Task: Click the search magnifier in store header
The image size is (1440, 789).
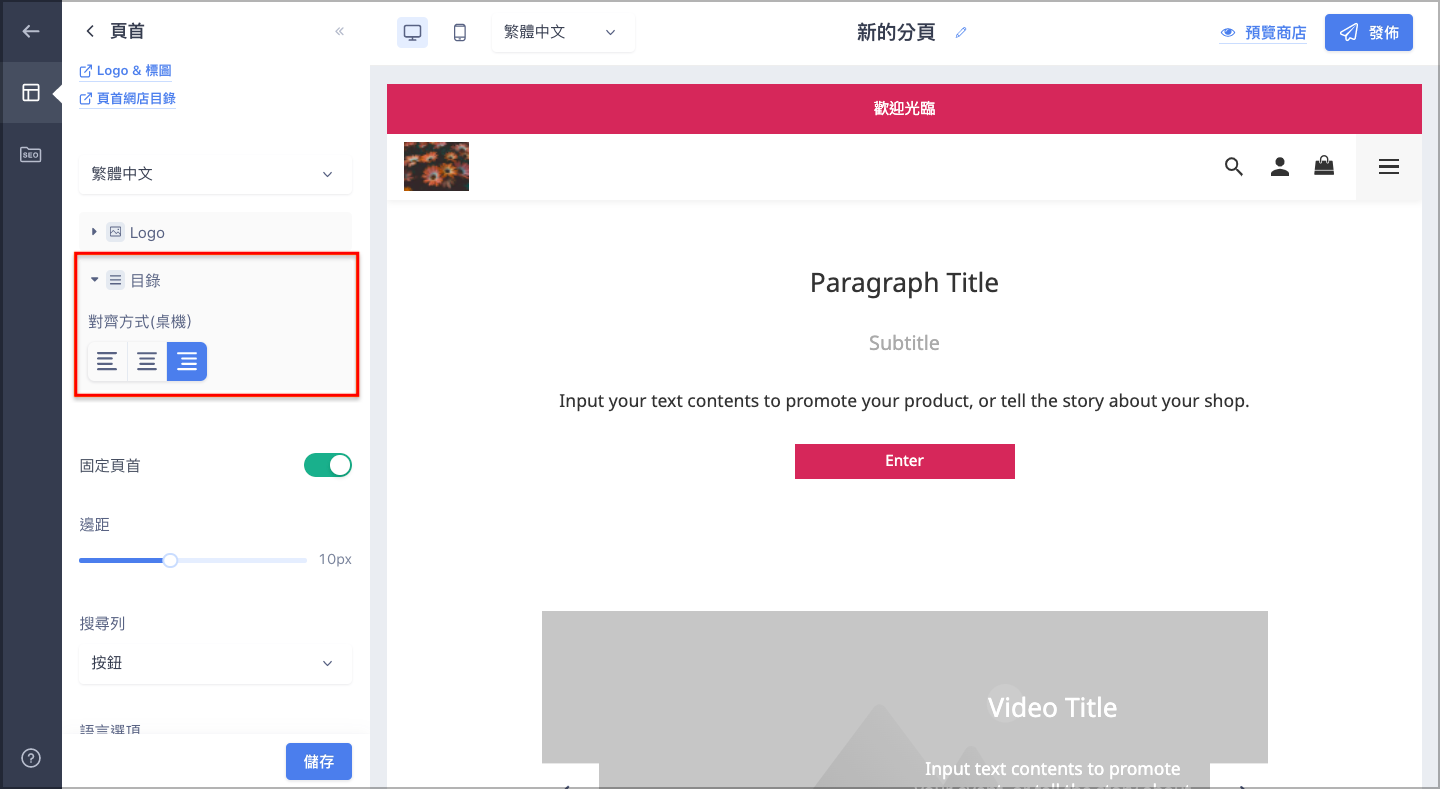Action: click(1234, 166)
